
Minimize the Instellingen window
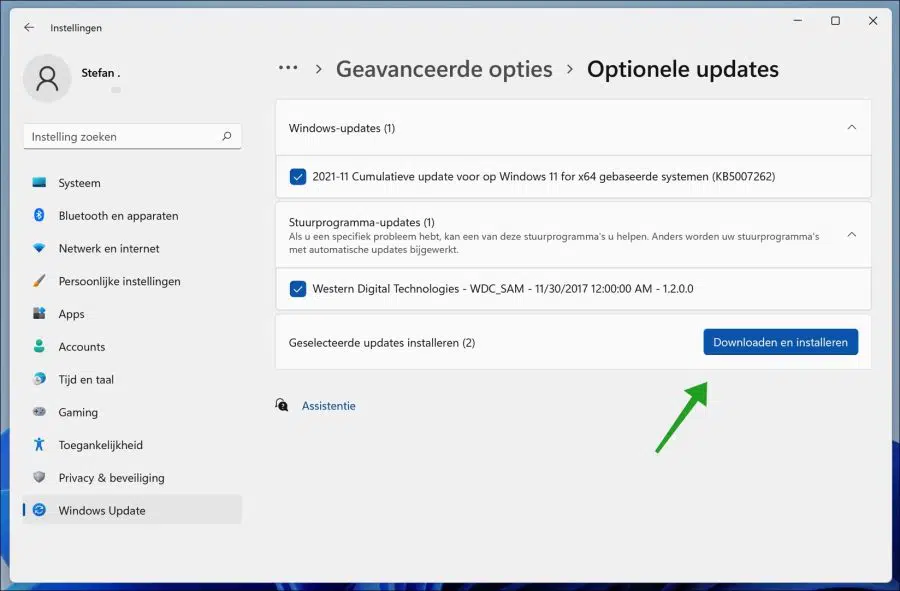pos(798,21)
